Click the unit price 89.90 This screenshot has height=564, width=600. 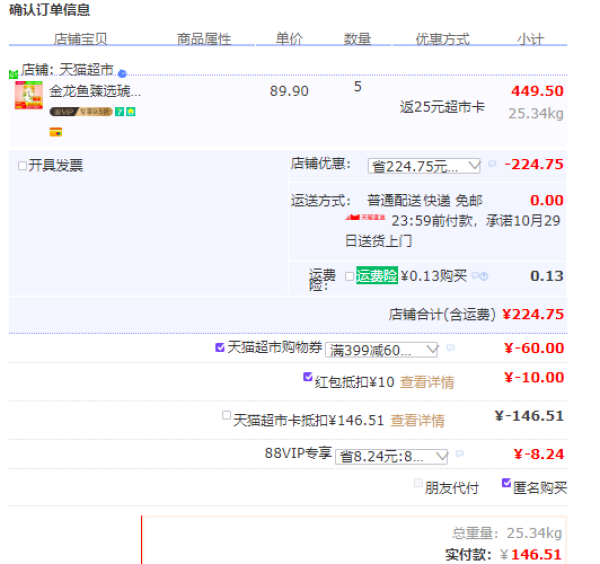(x=289, y=91)
